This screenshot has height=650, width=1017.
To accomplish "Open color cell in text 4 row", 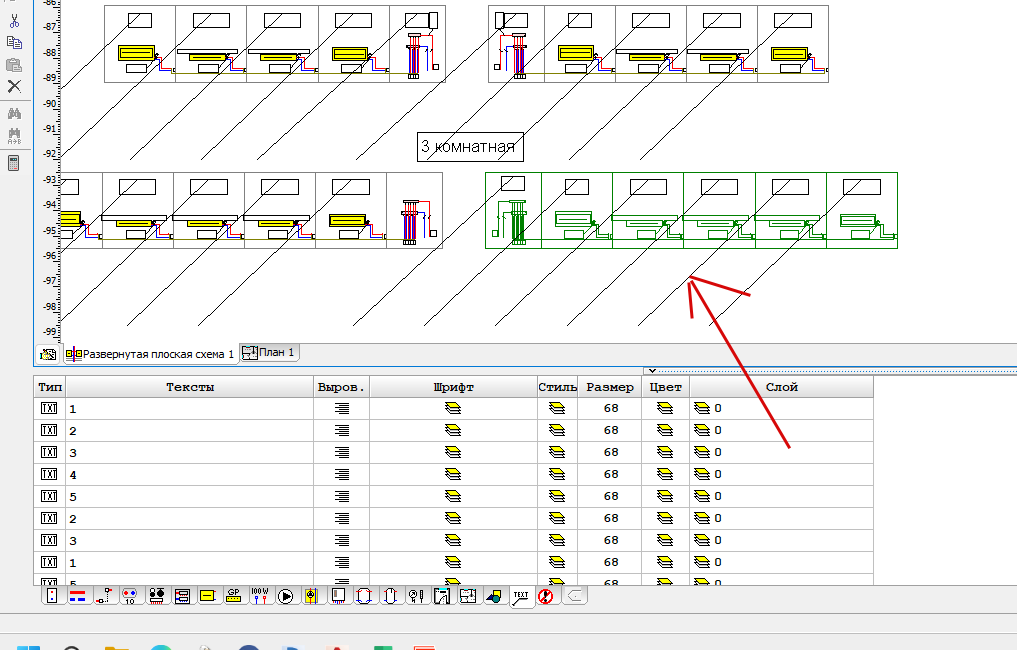I will click(665, 475).
